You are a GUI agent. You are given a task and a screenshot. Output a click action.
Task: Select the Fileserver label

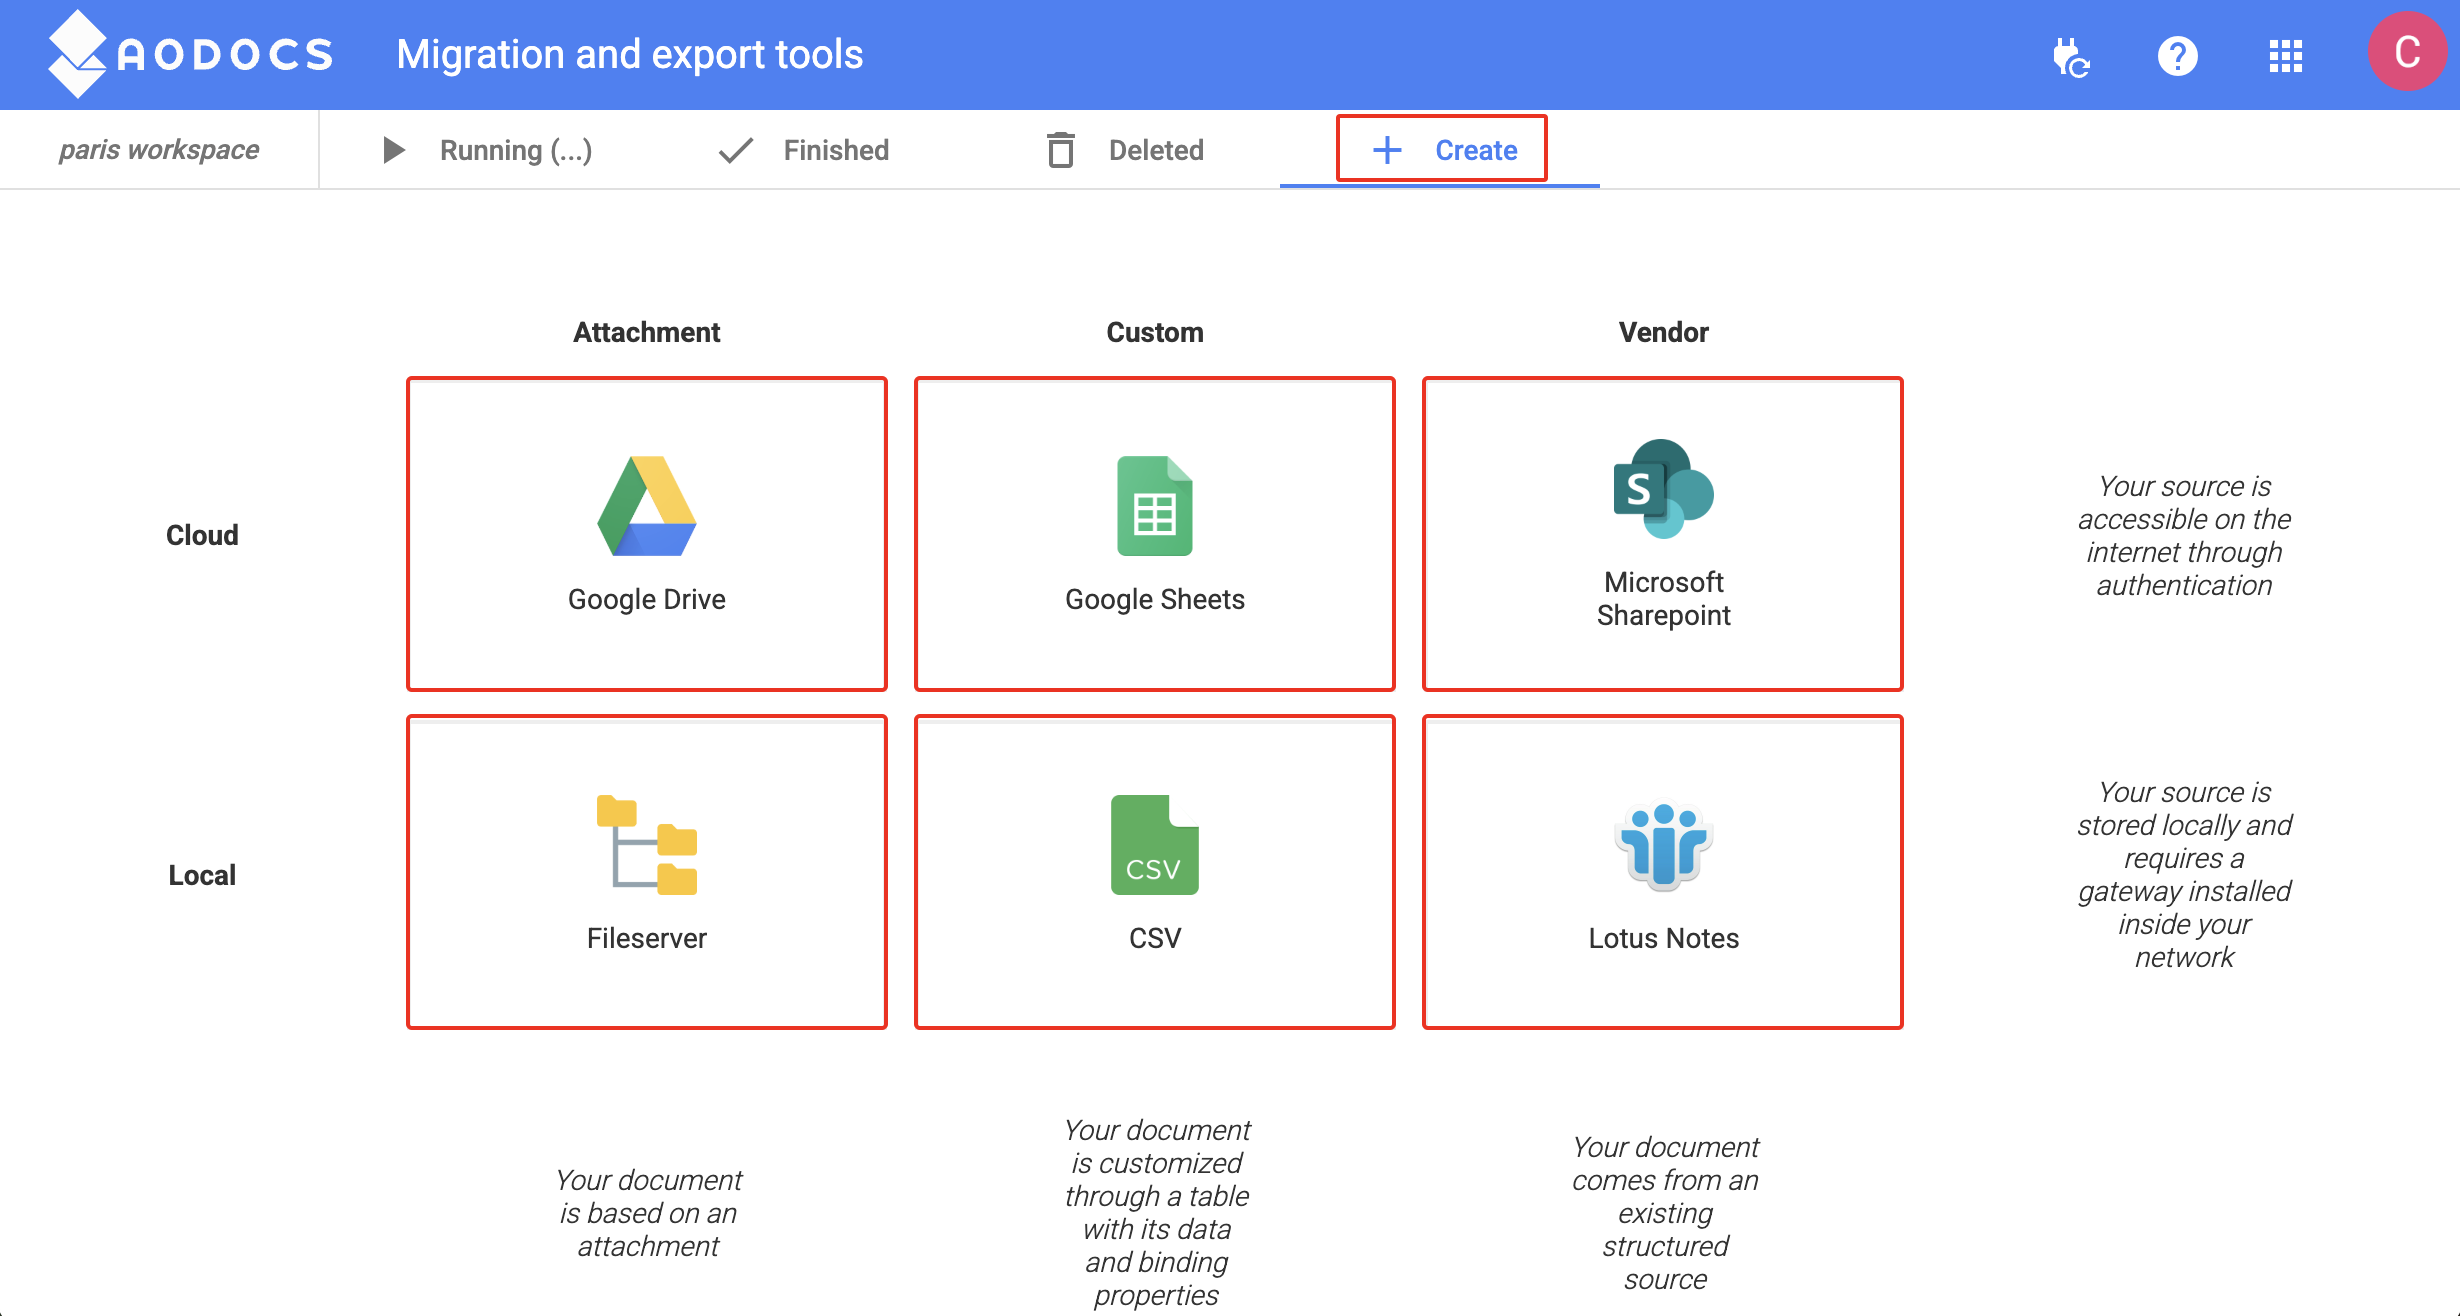[x=647, y=938]
